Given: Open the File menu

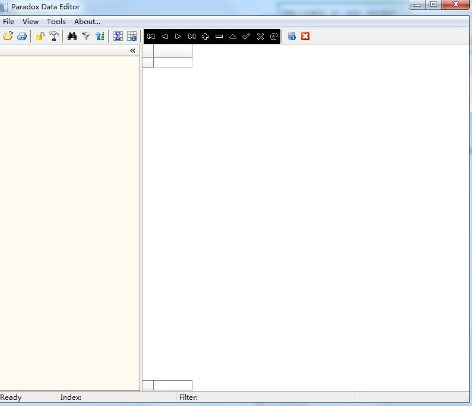Looking at the screenshot, I should 8,21.
